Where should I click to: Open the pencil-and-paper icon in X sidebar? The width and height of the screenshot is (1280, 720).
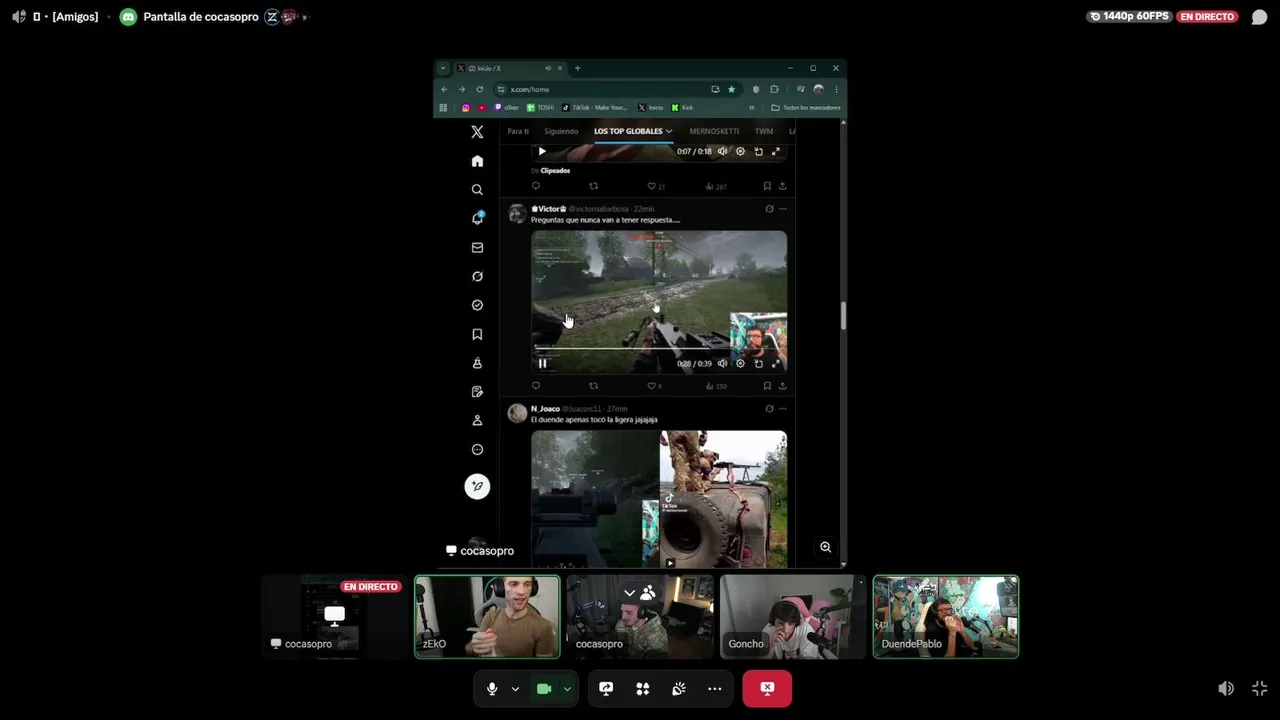[477, 392]
